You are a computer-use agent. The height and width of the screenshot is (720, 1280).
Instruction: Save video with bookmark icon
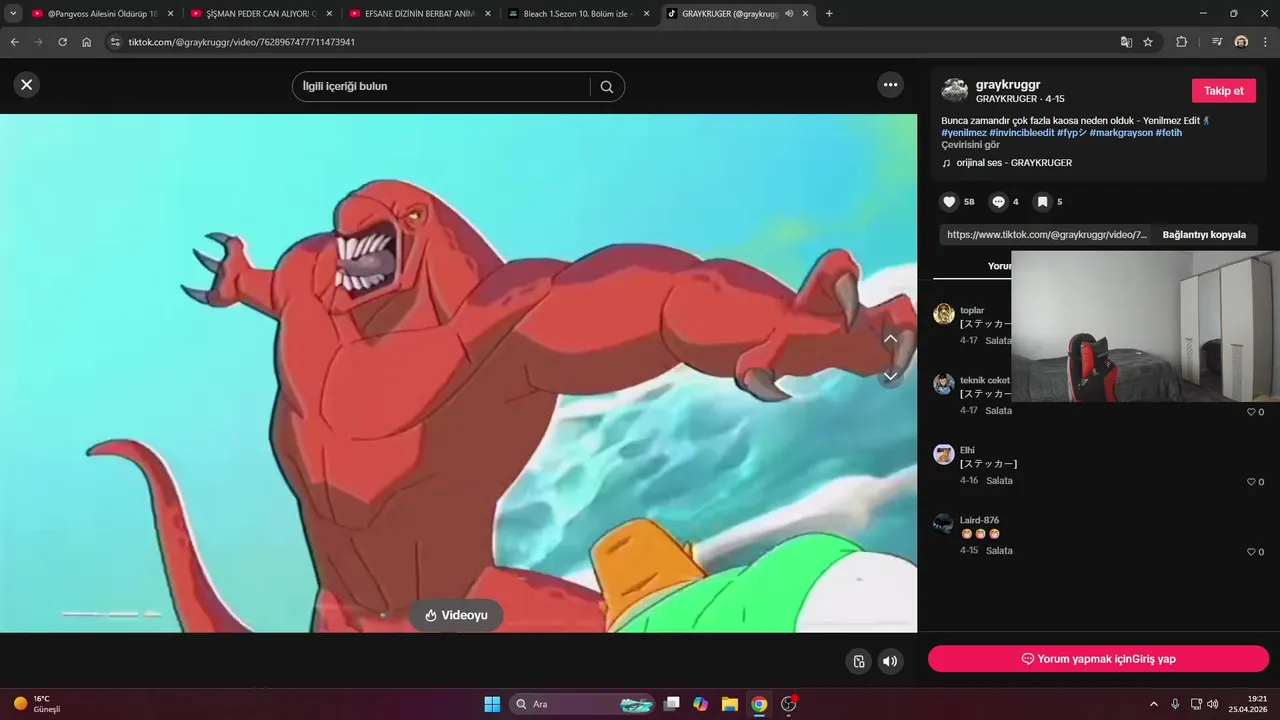pos(1042,202)
